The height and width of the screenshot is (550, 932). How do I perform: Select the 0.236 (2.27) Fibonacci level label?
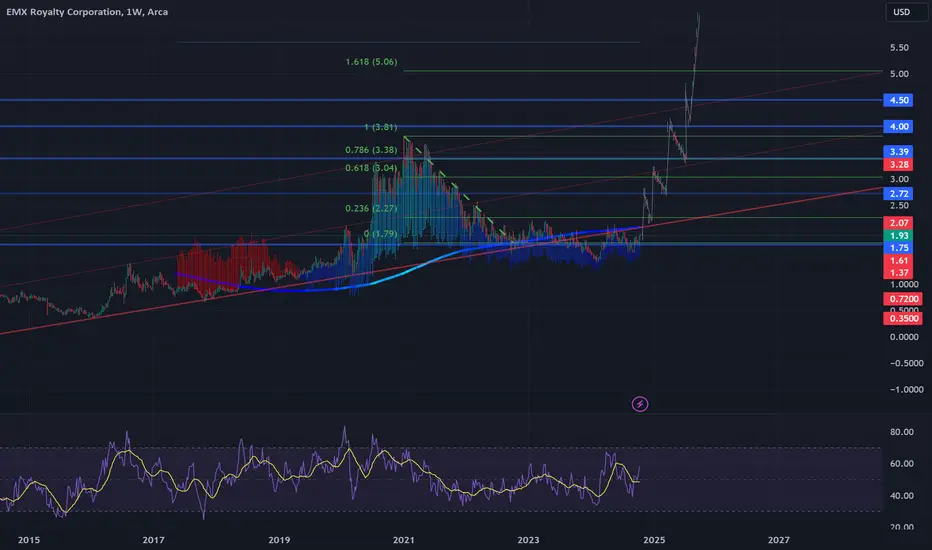point(371,208)
